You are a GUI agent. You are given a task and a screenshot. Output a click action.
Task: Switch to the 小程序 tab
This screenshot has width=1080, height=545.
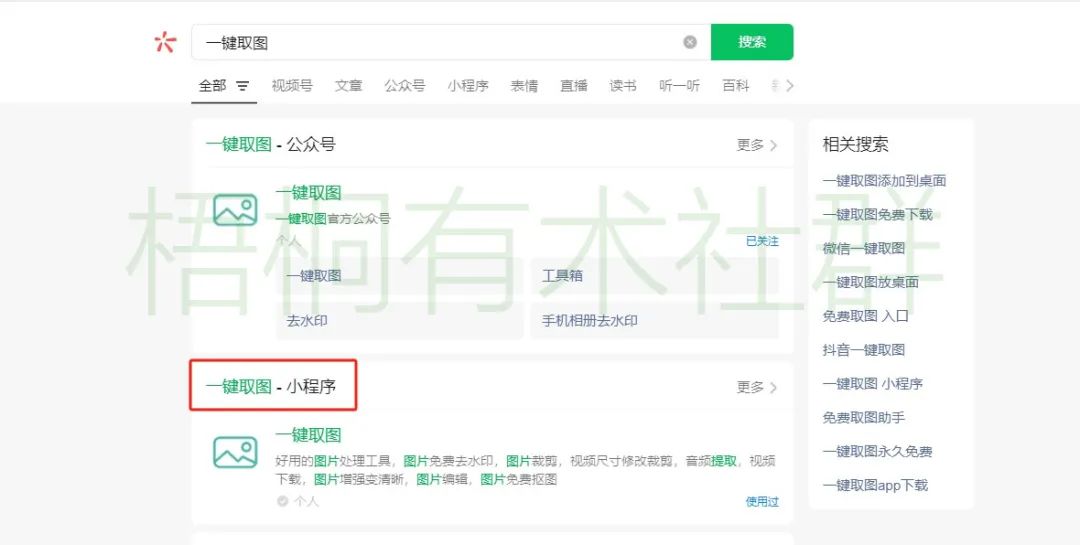click(x=468, y=86)
